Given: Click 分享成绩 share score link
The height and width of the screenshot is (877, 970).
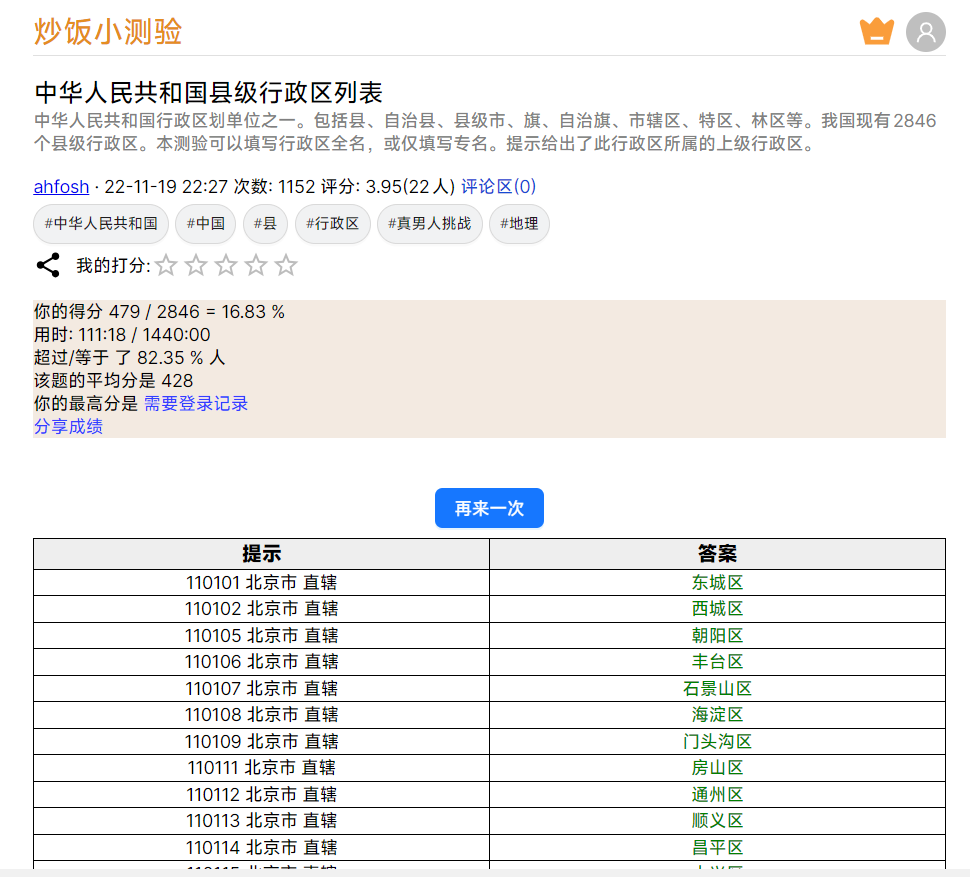Looking at the screenshot, I should [x=68, y=426].
